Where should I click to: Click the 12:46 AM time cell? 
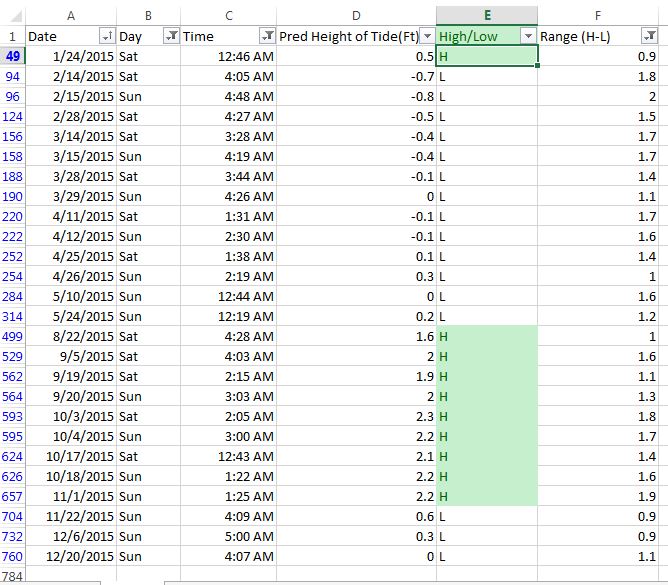click(x=229, y=56)
